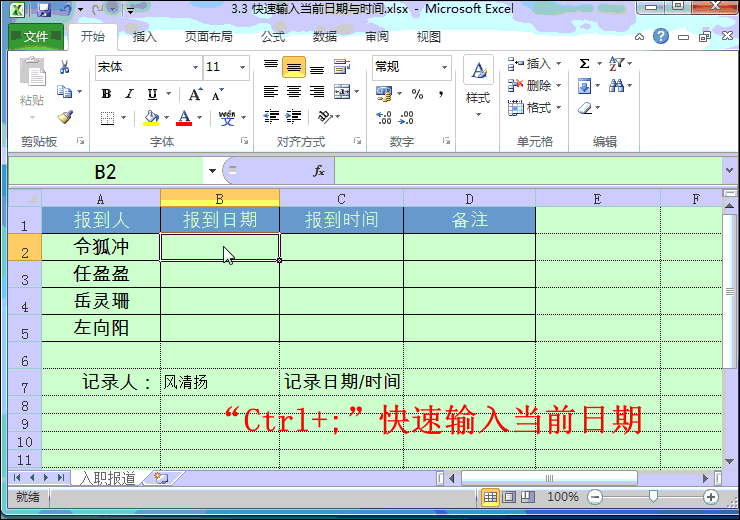Click the Cut scissors icon
This screenshot has height=520, width=740.
[x=65, y=68]
